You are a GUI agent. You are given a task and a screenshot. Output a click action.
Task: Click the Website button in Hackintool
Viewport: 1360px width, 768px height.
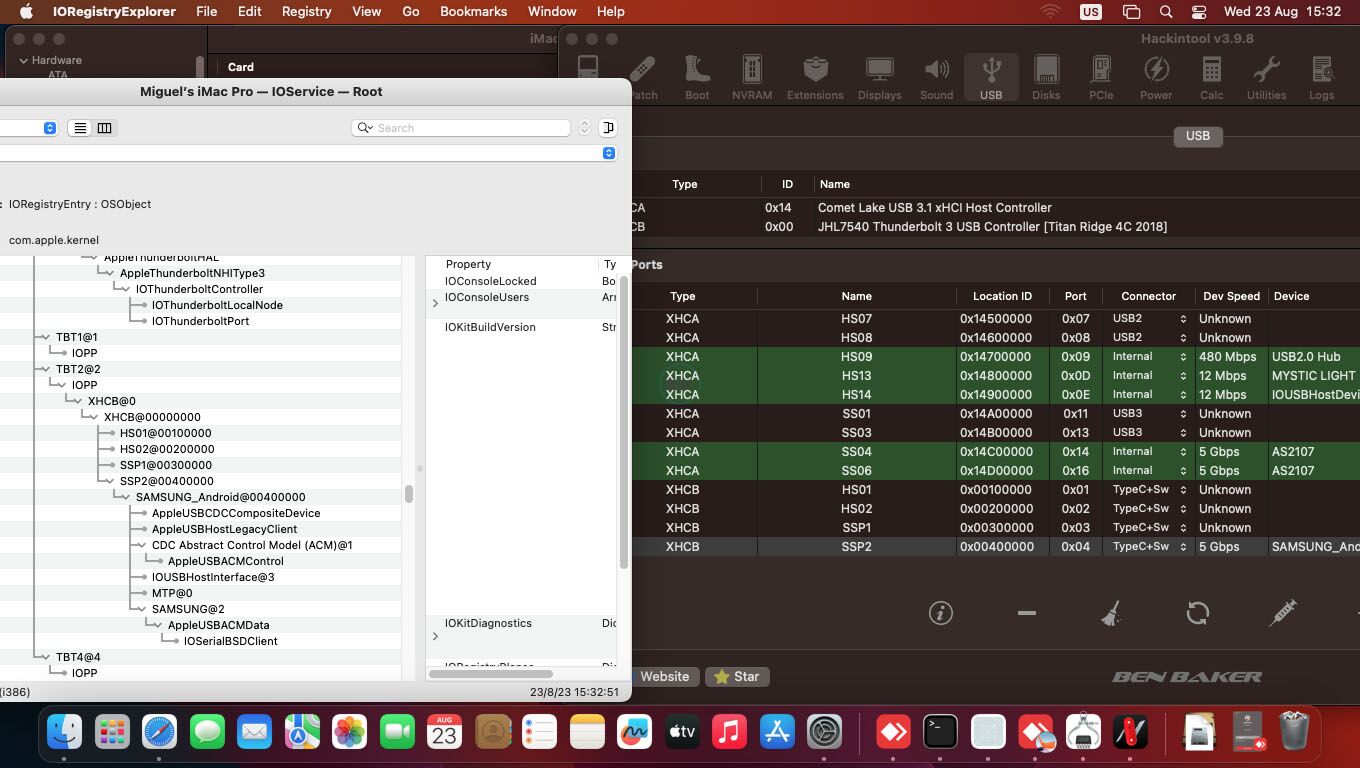664,677
